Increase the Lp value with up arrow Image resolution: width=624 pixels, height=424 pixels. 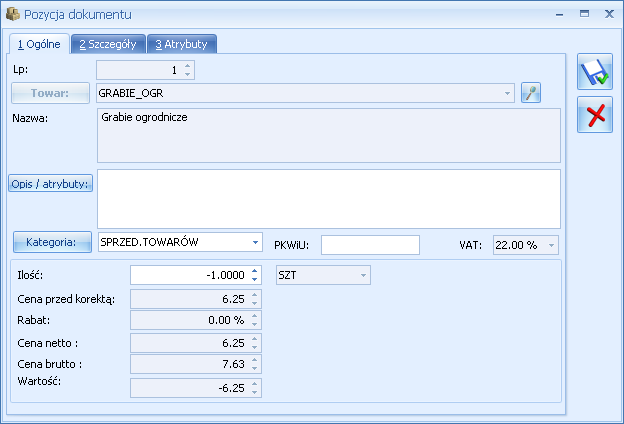coord(187,66)
